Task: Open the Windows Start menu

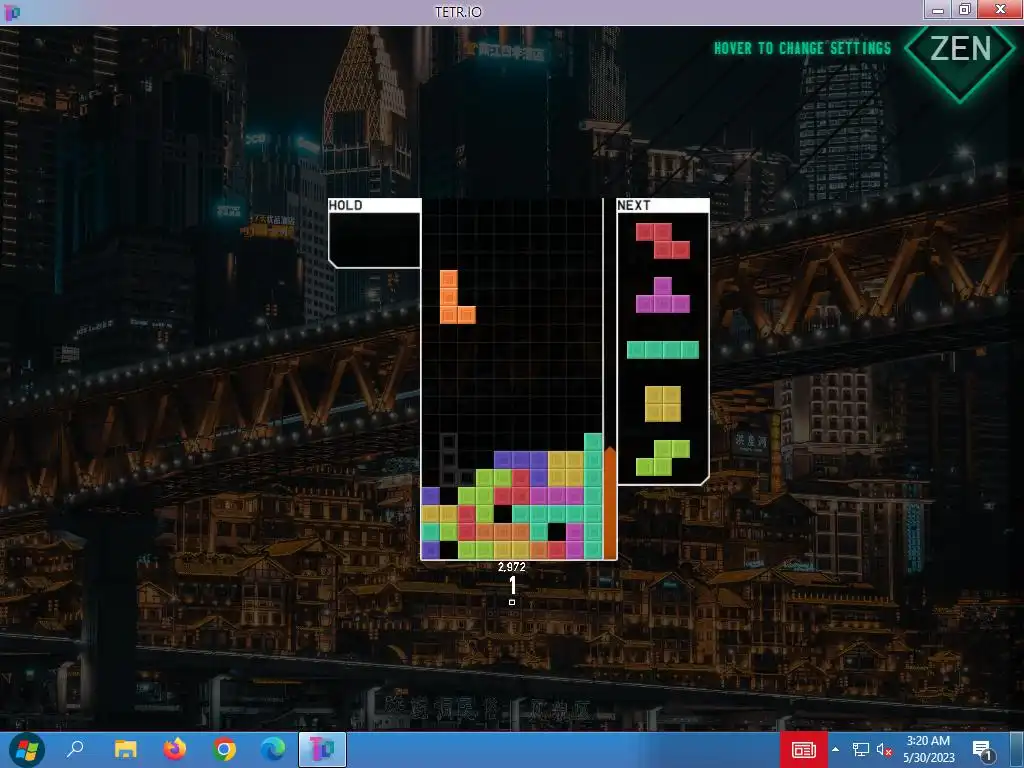Action: (x=26, y=750)
